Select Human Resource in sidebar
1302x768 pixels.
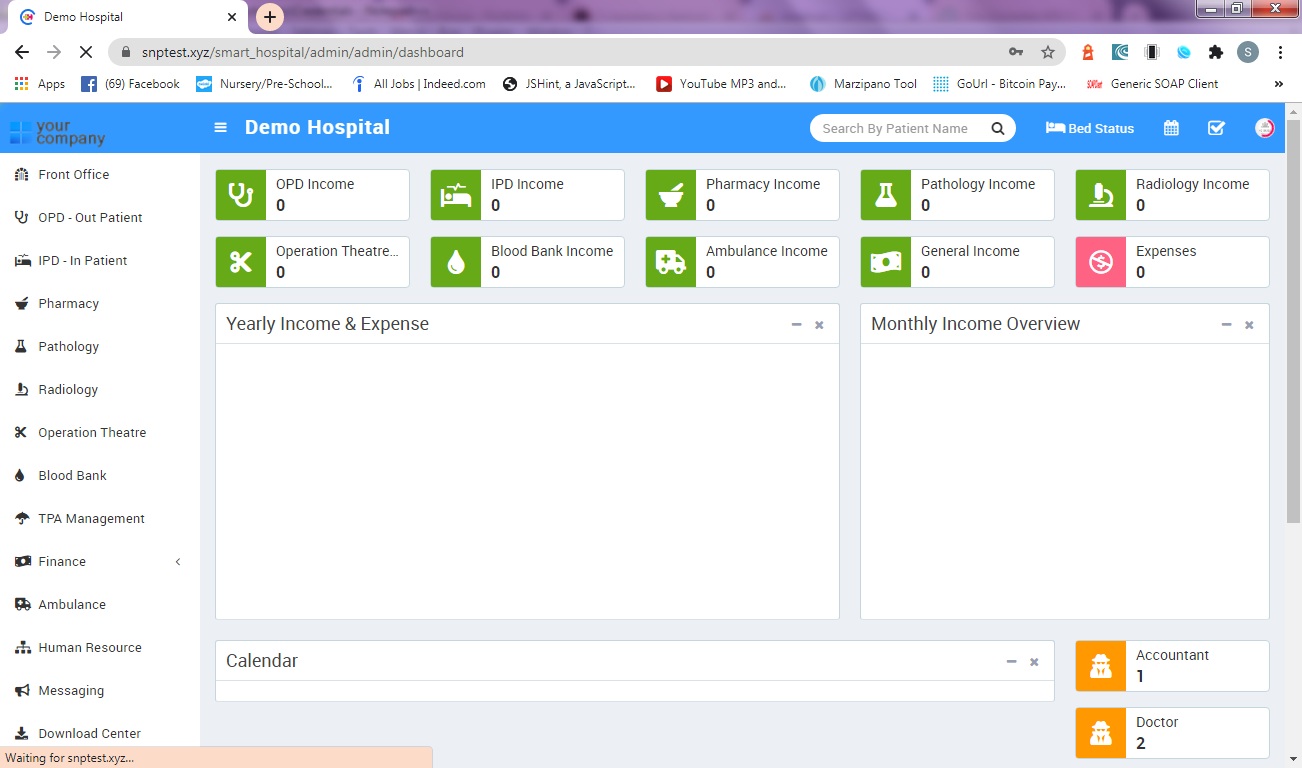89,648
